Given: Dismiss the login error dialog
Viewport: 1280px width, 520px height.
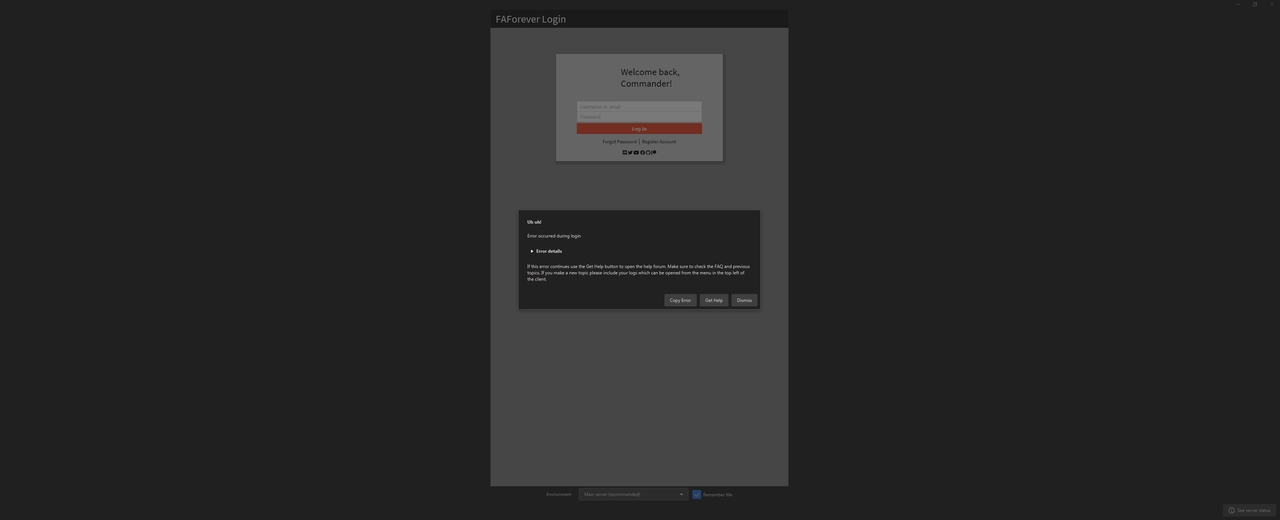Looking at the screenshot, I should point(744,300).
